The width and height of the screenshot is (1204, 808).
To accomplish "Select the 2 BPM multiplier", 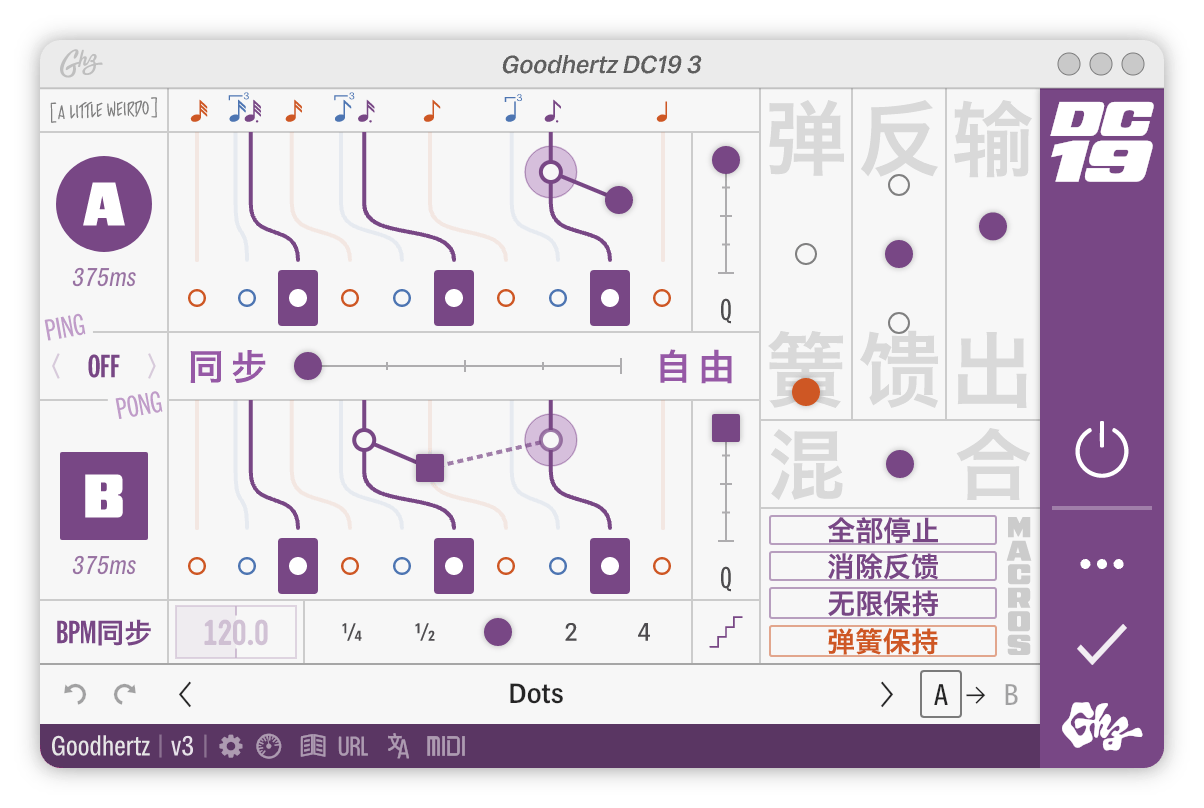I will click(x=571, y=632).
